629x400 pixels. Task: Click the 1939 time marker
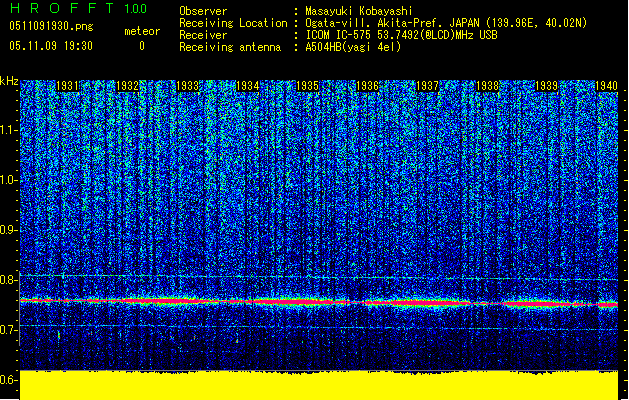pyautogui.click(x=547, y=86)
